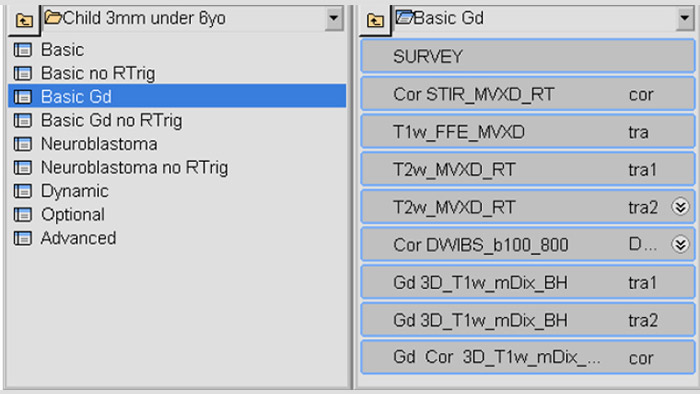
Task: Open the Child 3mm under 6yo dropdown
Action: (334, 18)
